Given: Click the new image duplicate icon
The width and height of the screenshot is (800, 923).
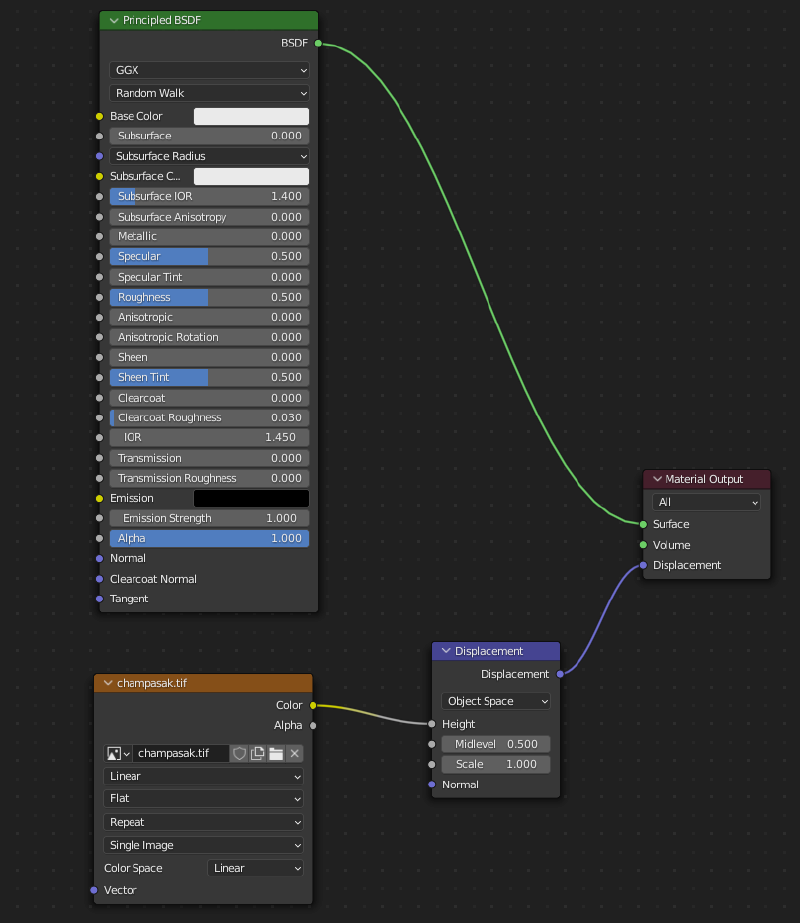Looking at the screenshot, I should click(x=258, y=753).
